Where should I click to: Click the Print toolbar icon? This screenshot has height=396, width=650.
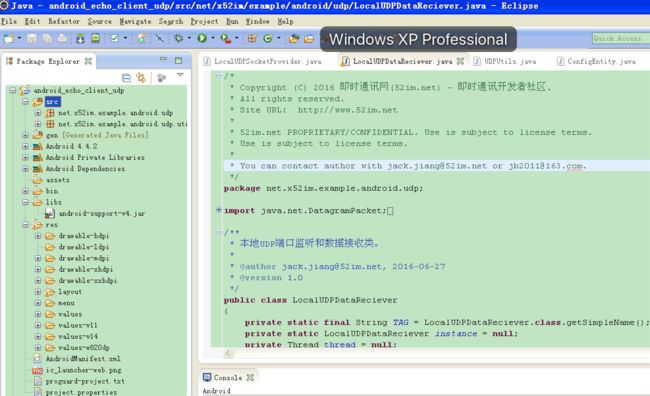pyautogui.click(x=62, y=39)
